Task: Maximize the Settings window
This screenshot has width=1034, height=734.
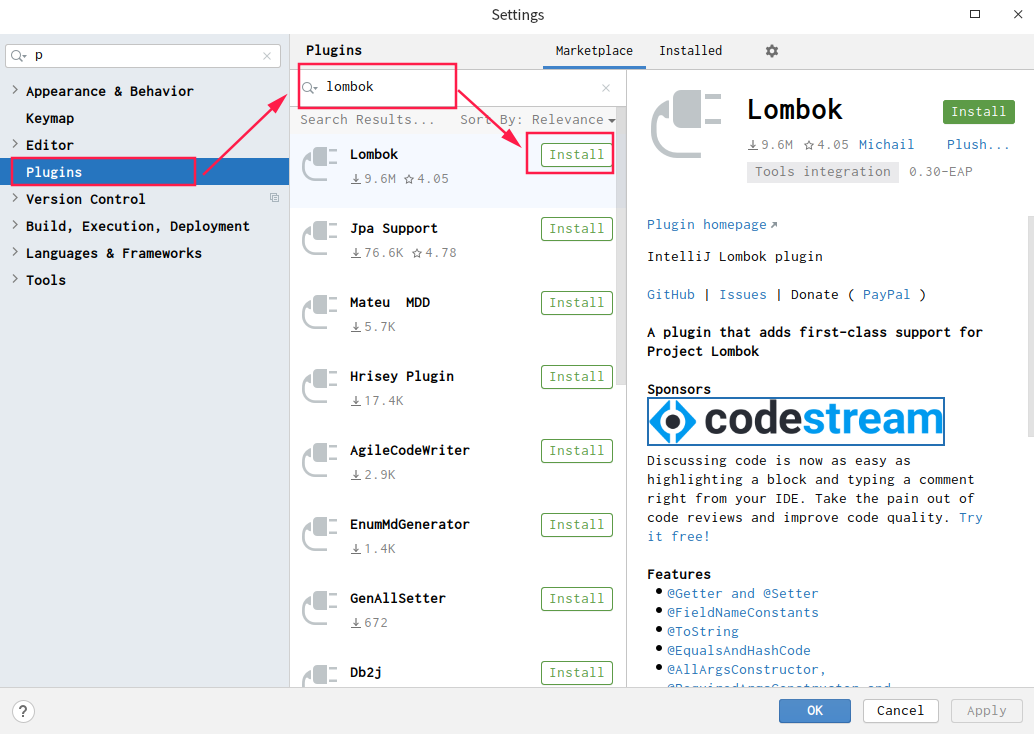Action: 975,15
